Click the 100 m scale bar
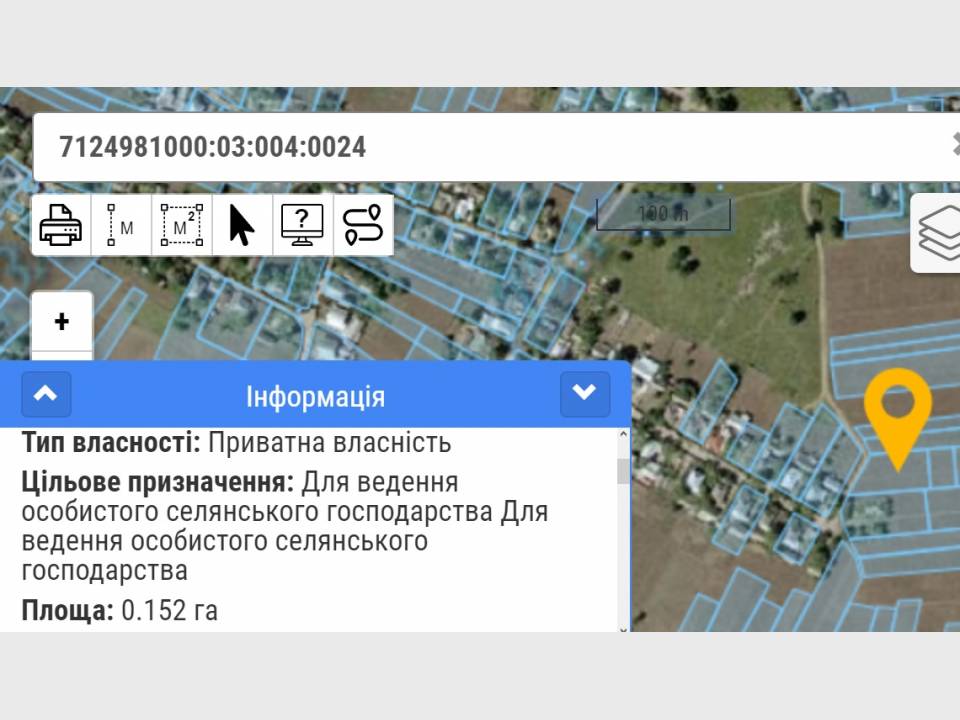960x720 pixels. click(x=663, y=214)
